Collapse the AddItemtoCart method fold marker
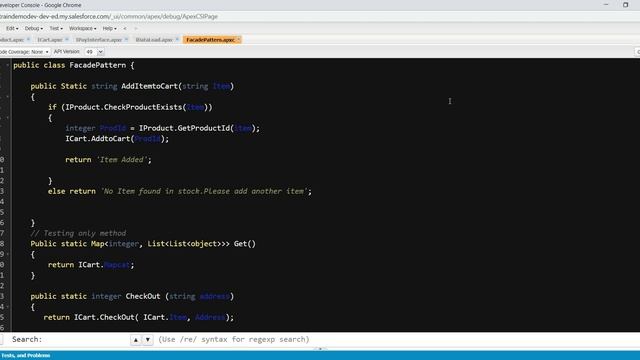This screenshot has width=640, height=360. pyautogui.click(x=7, y=97)
